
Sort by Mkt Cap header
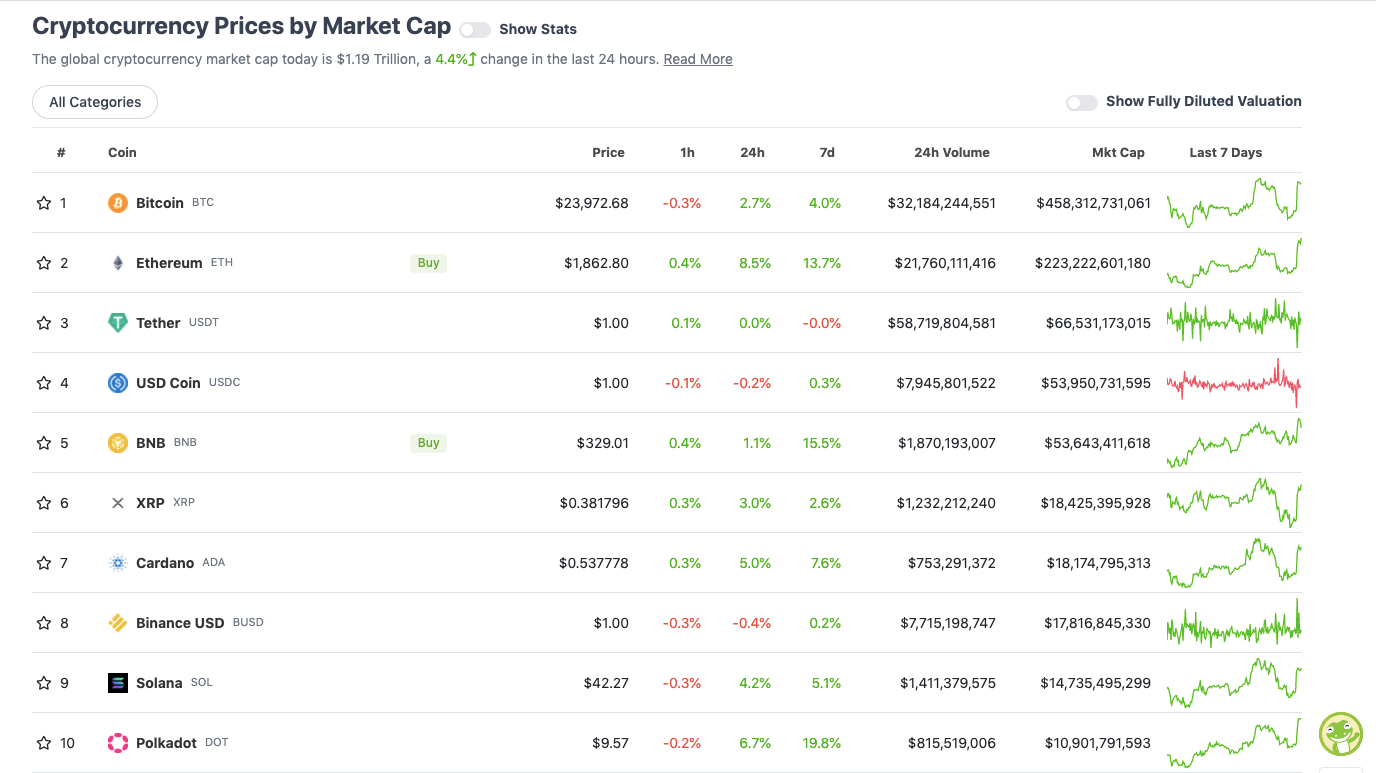click(x=1118, y=153)
